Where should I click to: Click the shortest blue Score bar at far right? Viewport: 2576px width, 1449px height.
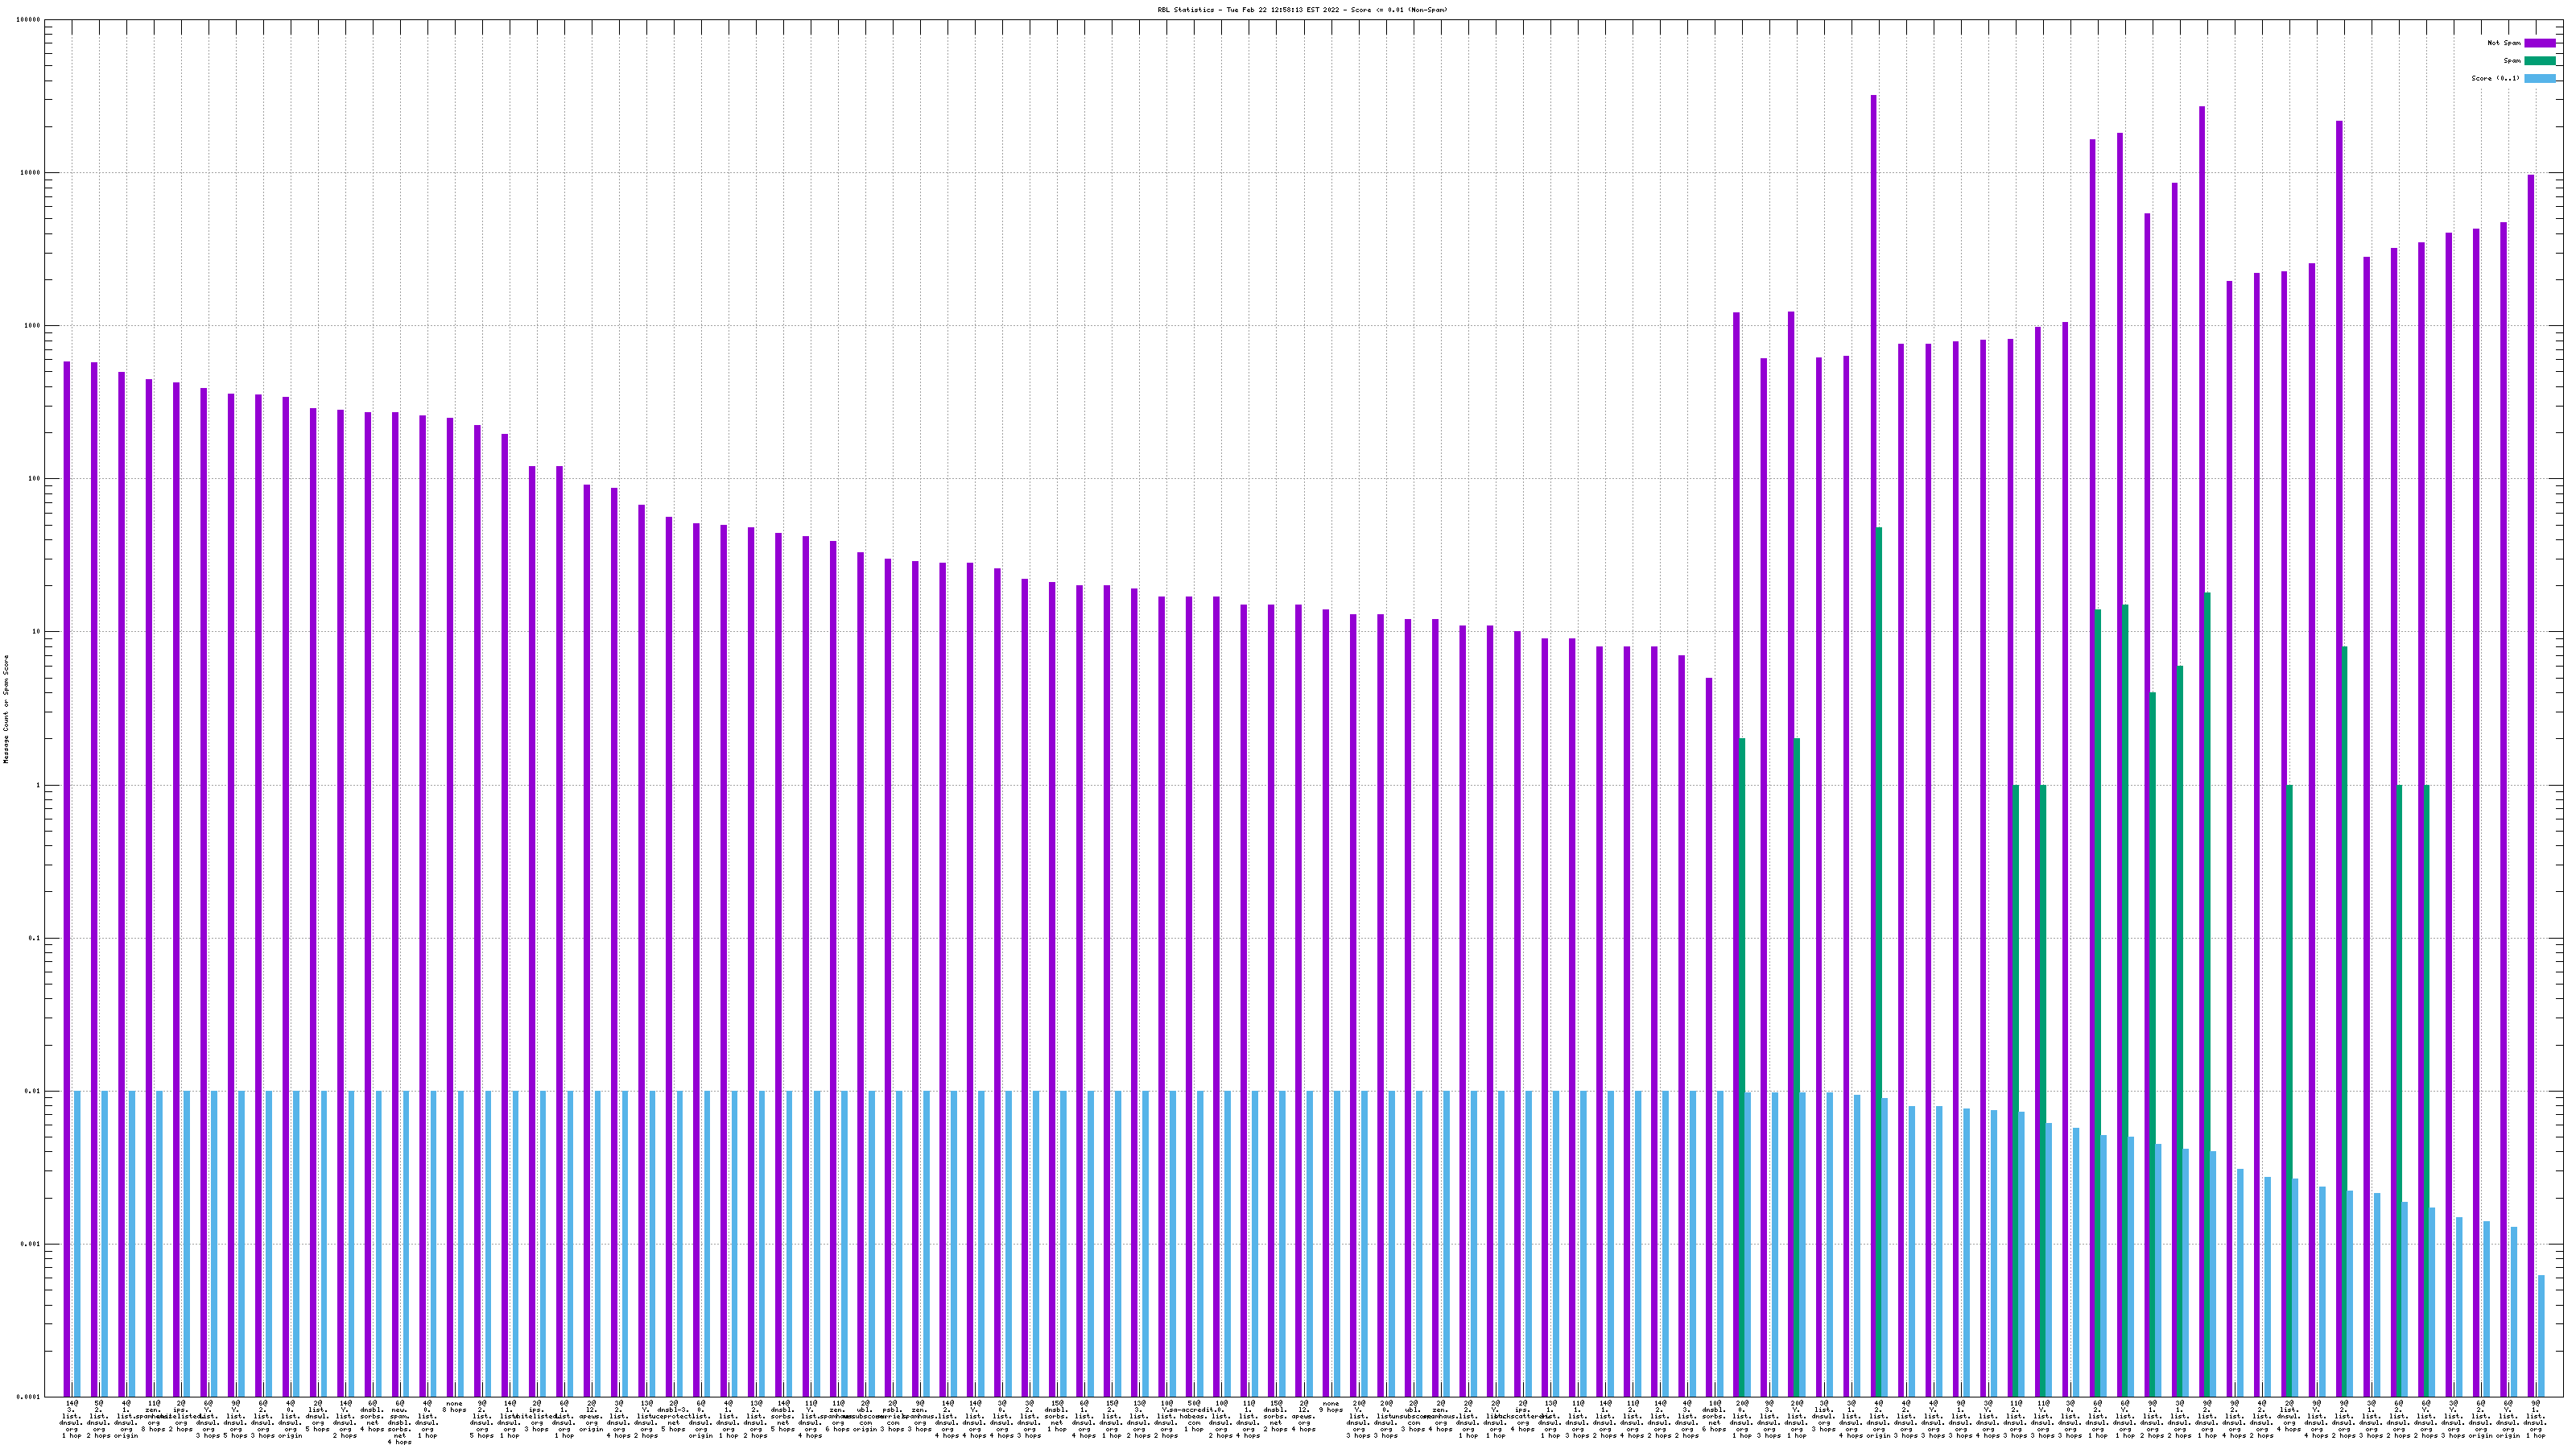pyautogui.click(x=2541, y=1335)
